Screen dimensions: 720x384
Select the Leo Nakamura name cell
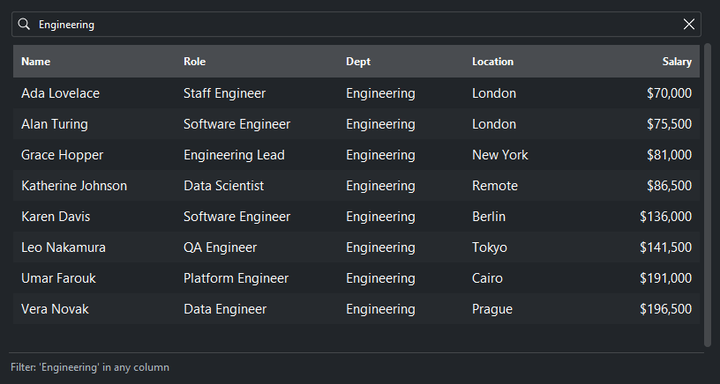(x=63, y=247)
